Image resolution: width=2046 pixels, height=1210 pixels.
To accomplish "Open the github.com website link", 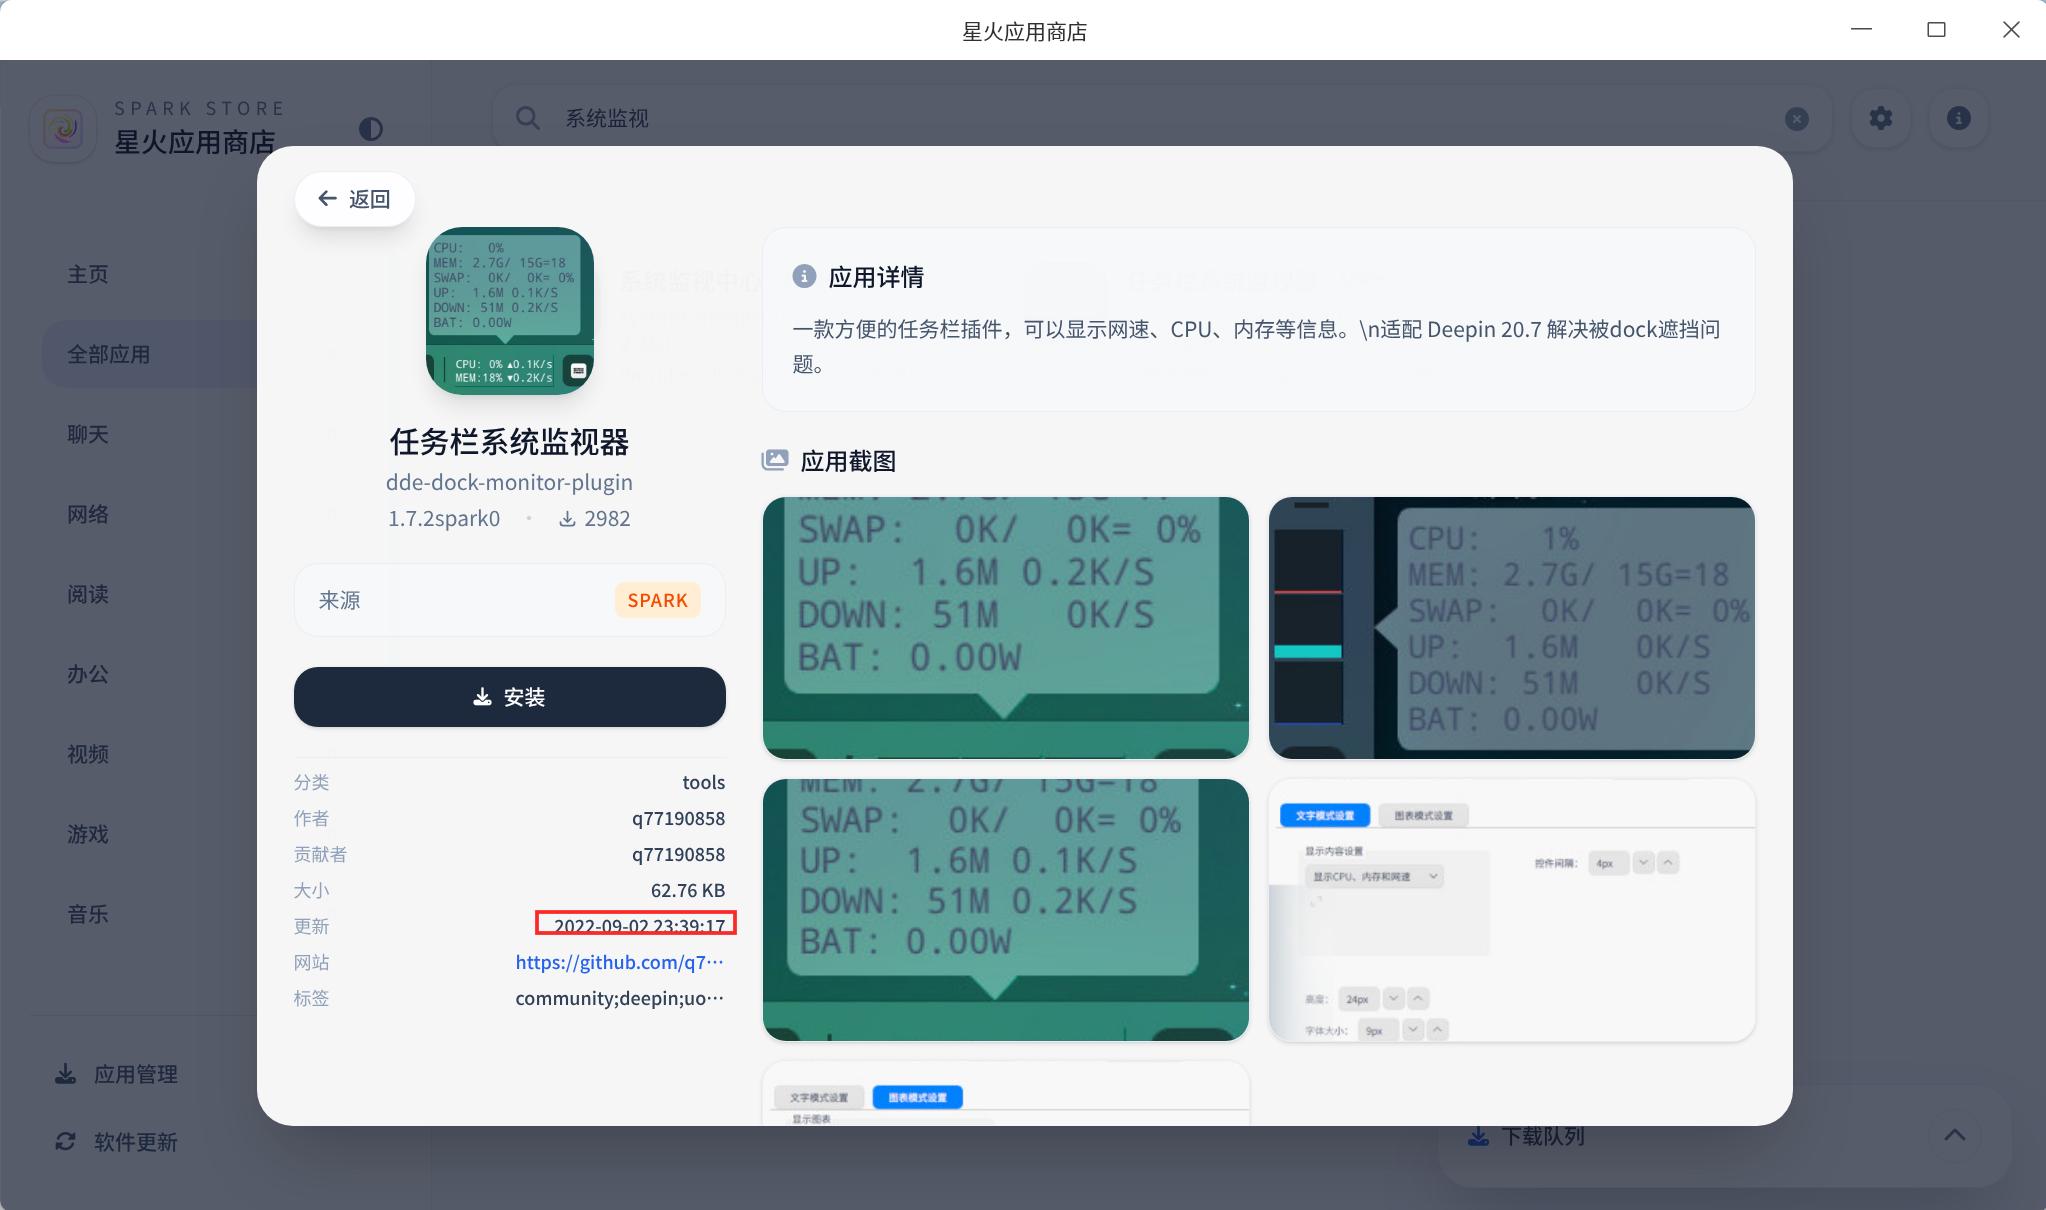I will (x=619, y=962).
